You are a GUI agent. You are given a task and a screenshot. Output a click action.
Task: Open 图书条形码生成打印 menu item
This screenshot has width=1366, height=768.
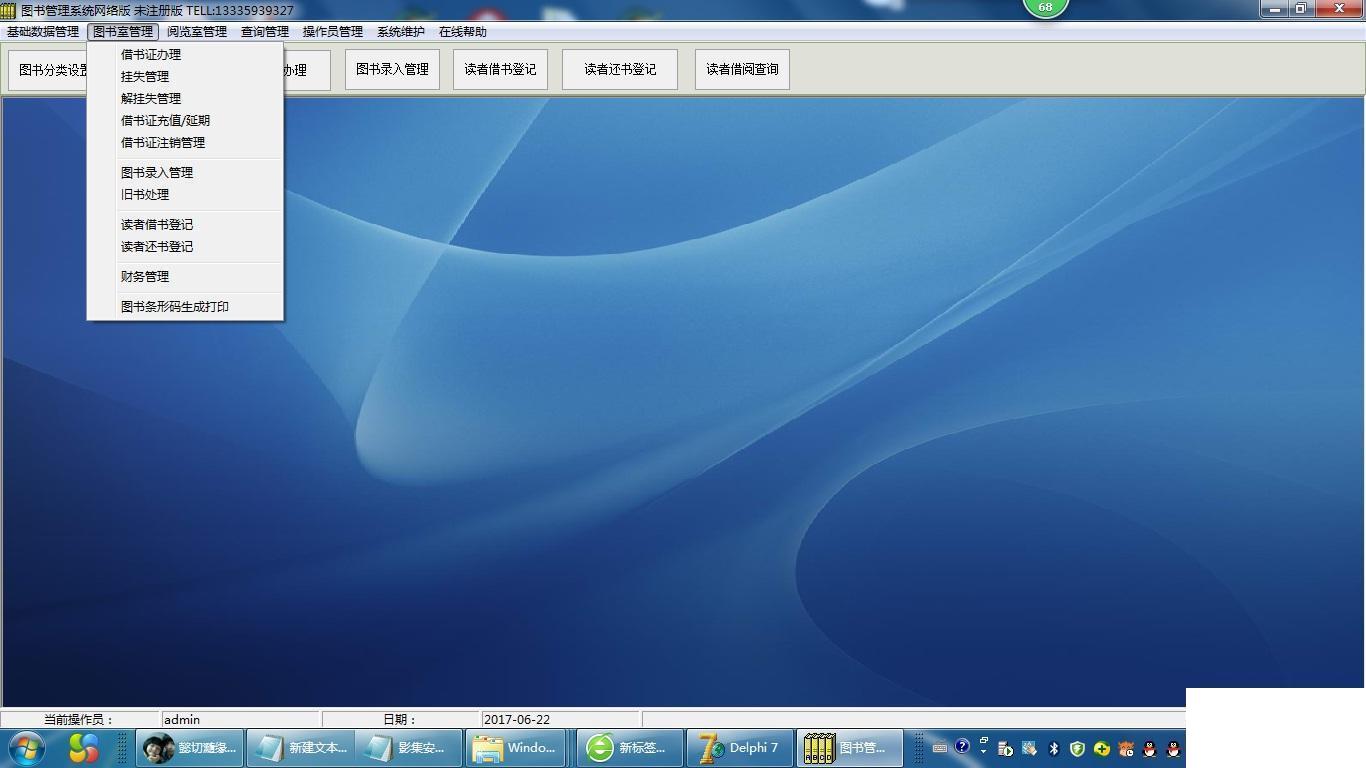pos(175,307)
